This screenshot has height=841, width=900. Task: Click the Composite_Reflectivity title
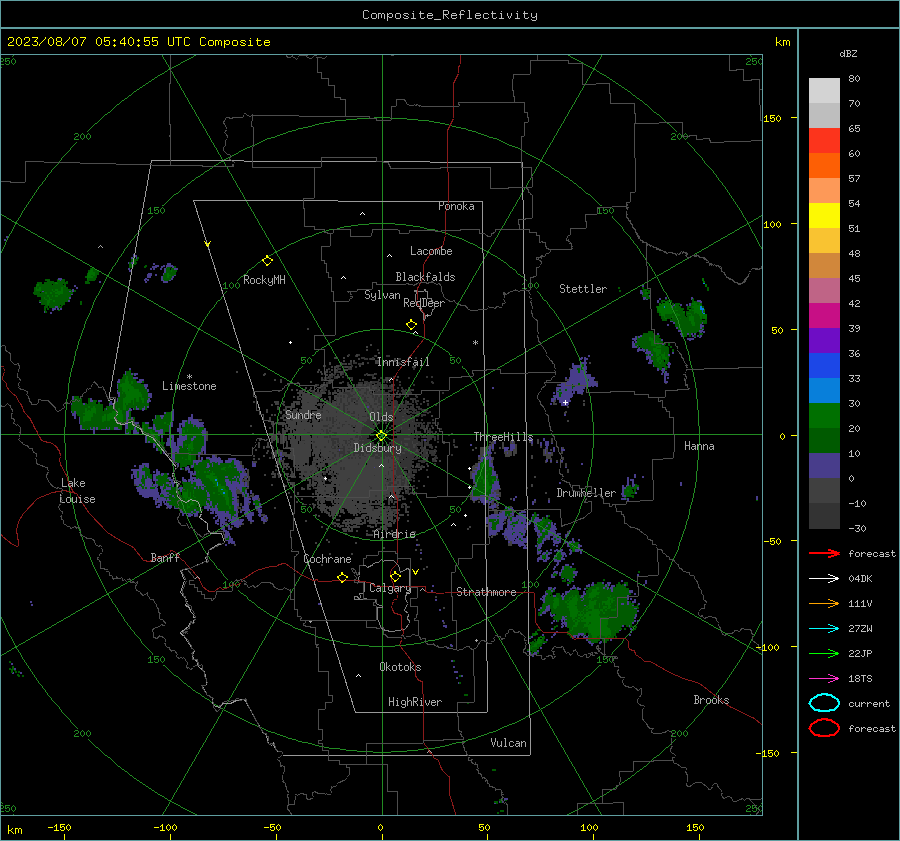click(x=450, y=15)
